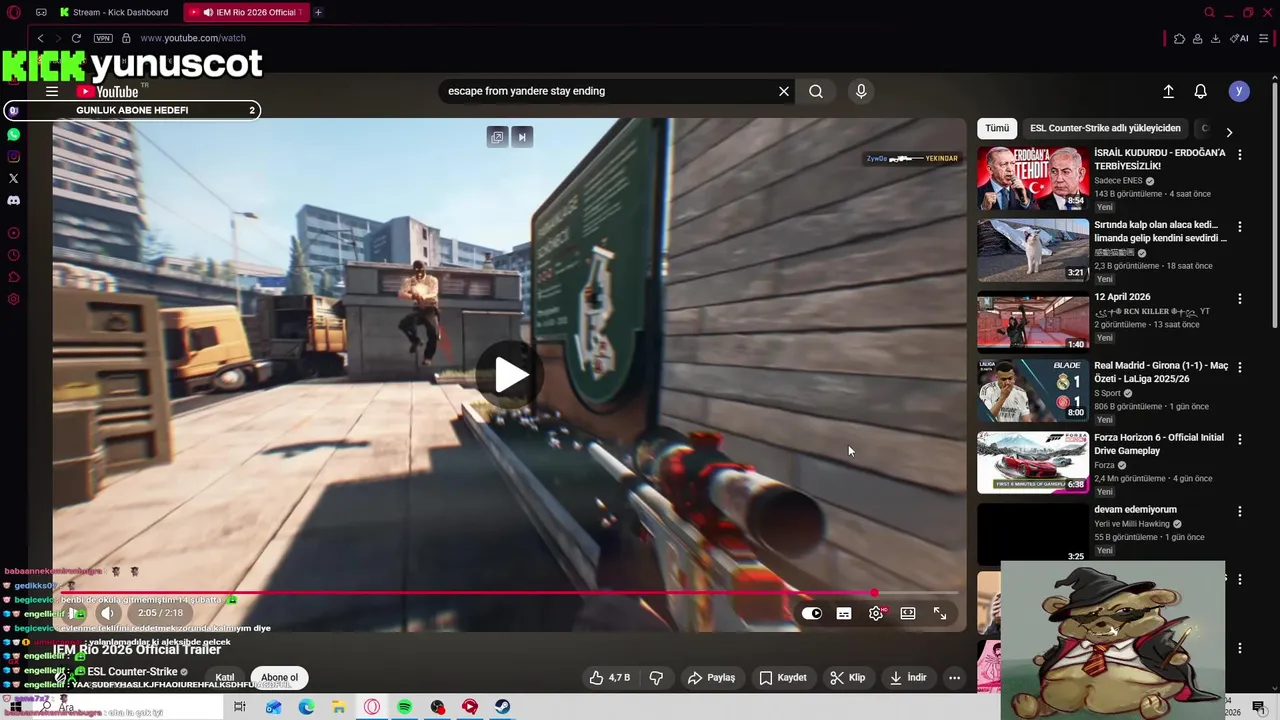Open Instagram in the Opera sidebar
Image resolution: width=1280 pixels, height=720 pixels.
13,156
